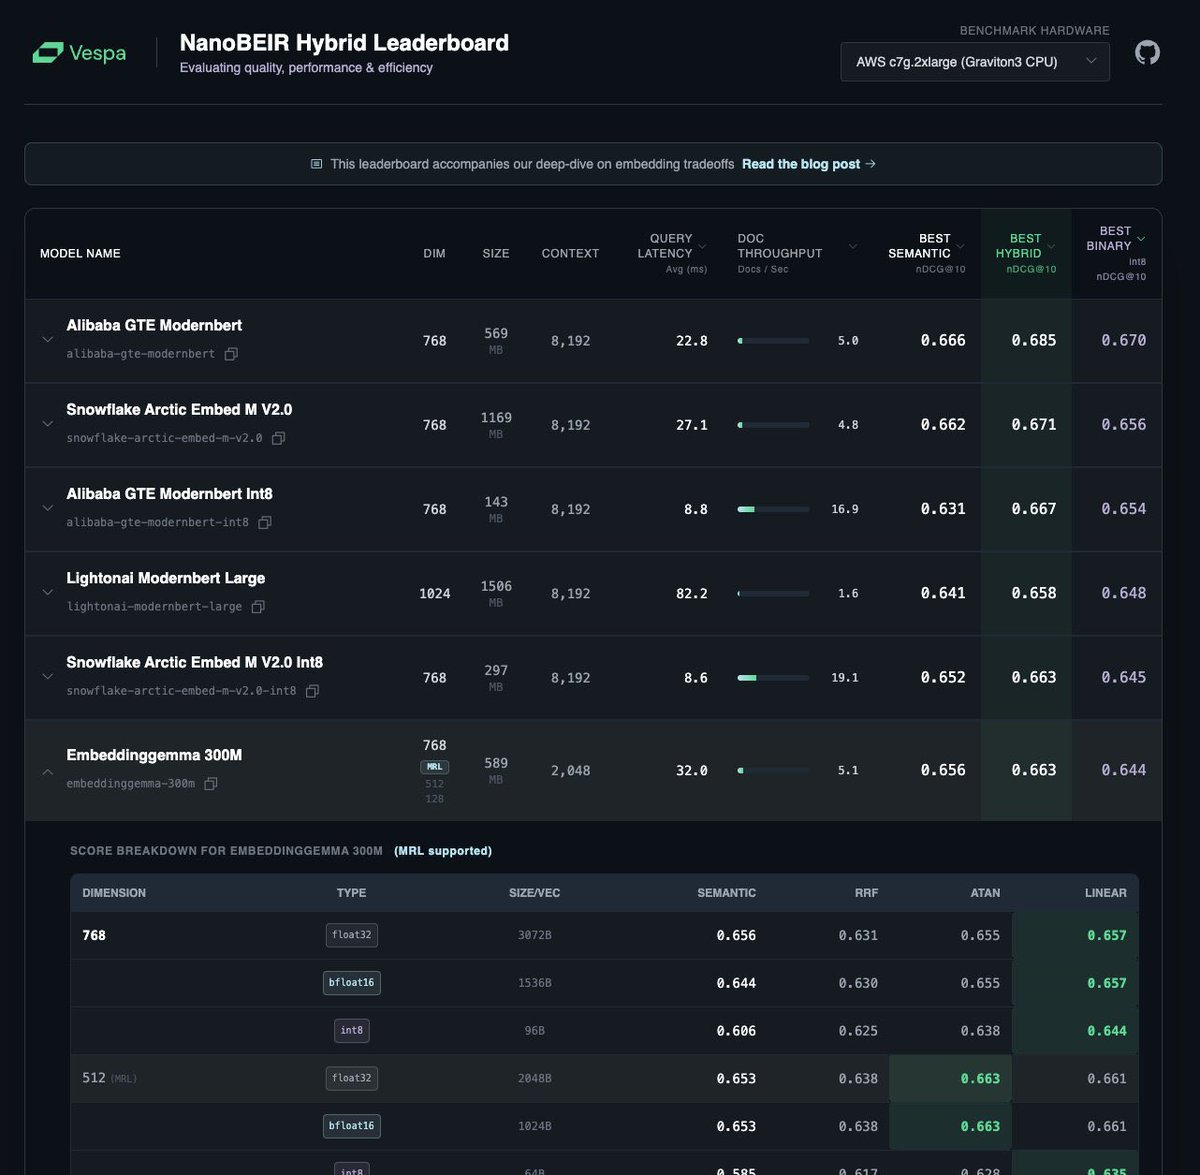This screenshot has height=1175, width=1200.
Task: Click the 0.648 Best Binary score
Action: pos(1124,593)
